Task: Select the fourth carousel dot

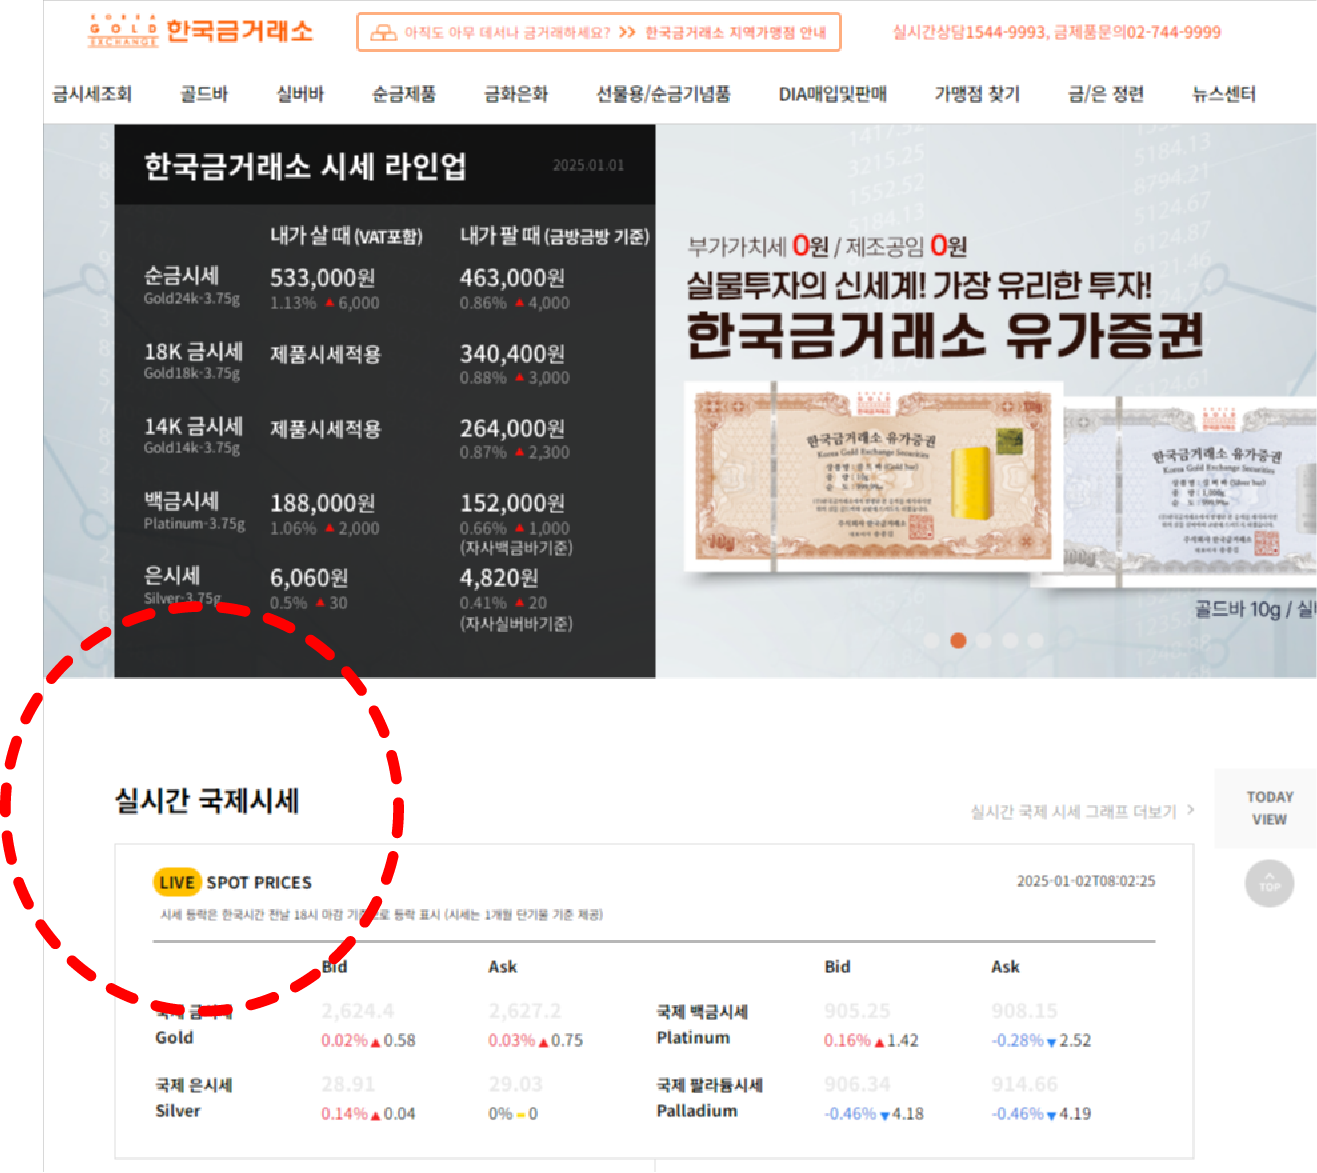Action: (x=1010, y=640)
